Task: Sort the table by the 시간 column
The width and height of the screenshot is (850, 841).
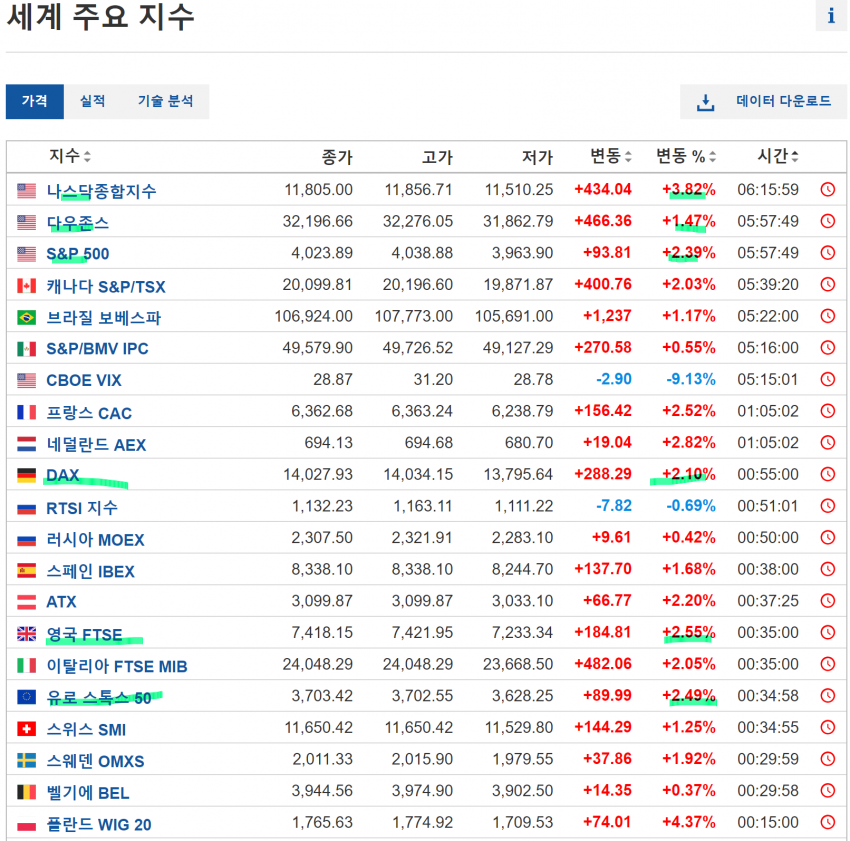Action: (778, 156)
